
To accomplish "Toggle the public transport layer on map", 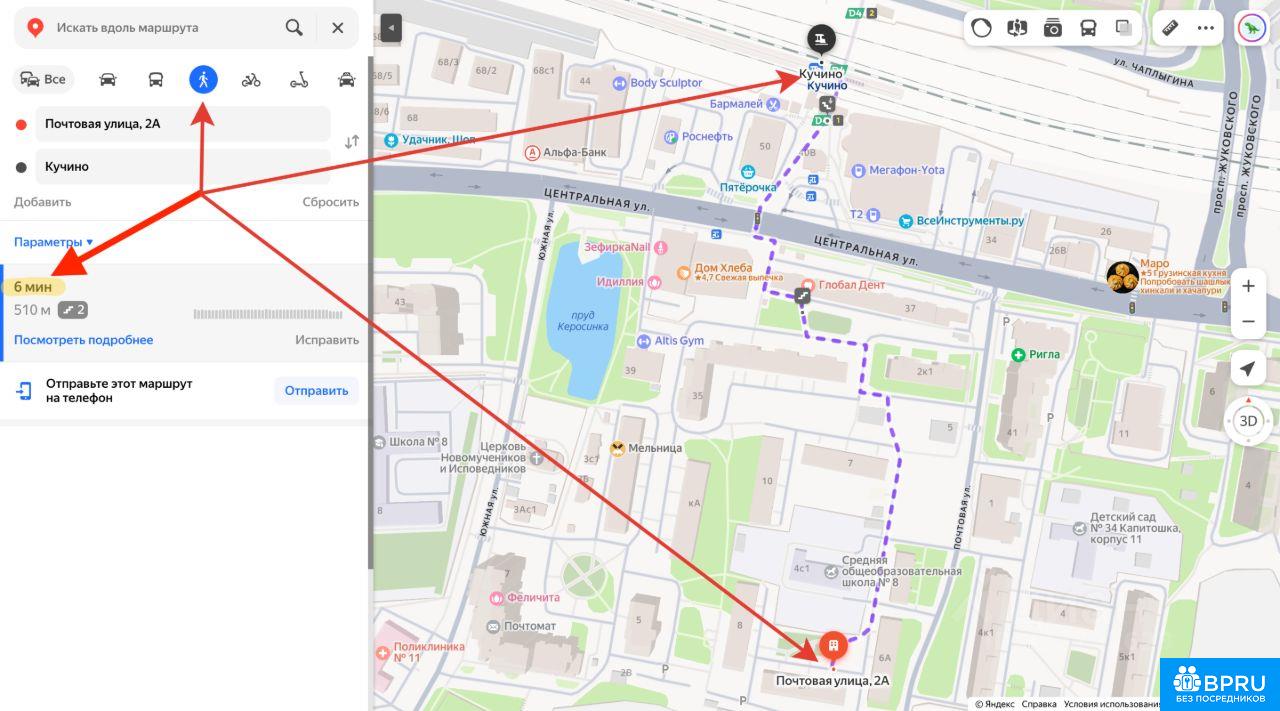I will point(1088,28).
